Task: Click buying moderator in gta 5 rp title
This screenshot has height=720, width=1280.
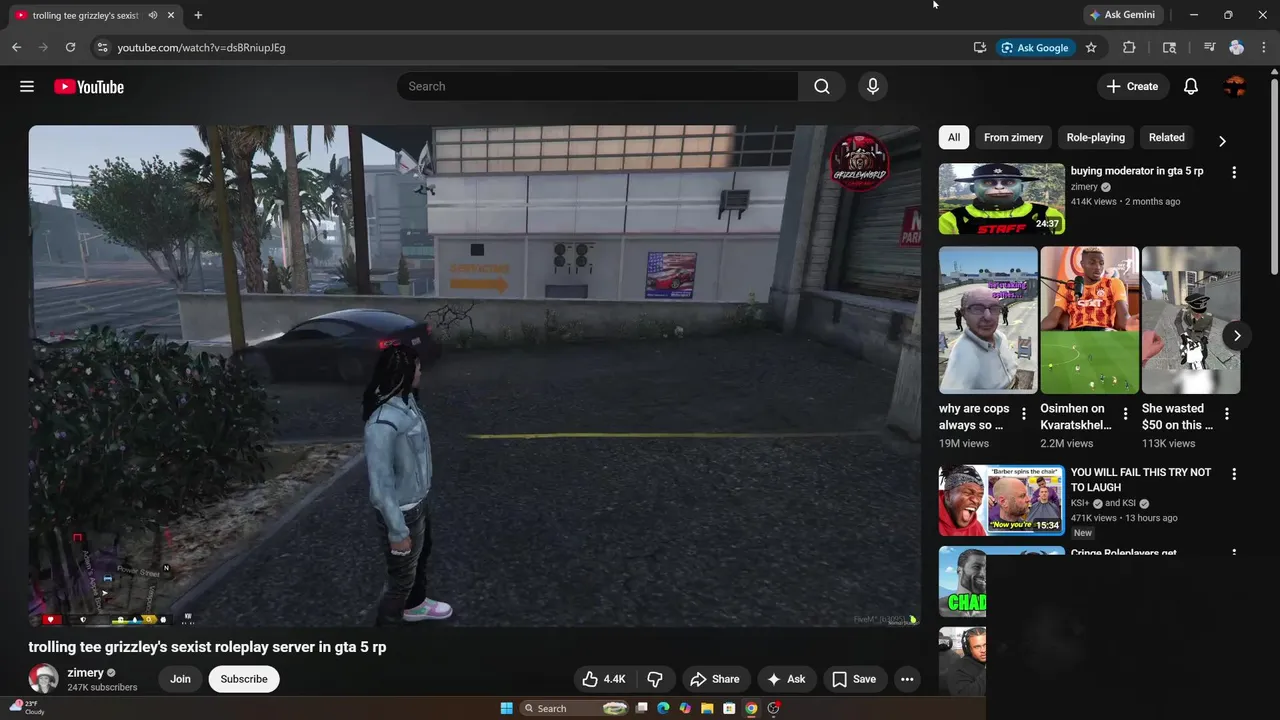Action: [1137, 171]
